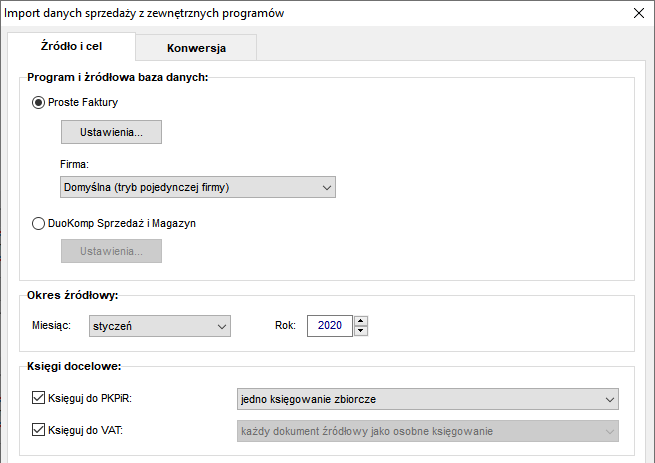This screenshot has height=463, width=655.
Task: Click the disabled Ustawienia button under DuoKomp
Action: pos(111,251)
